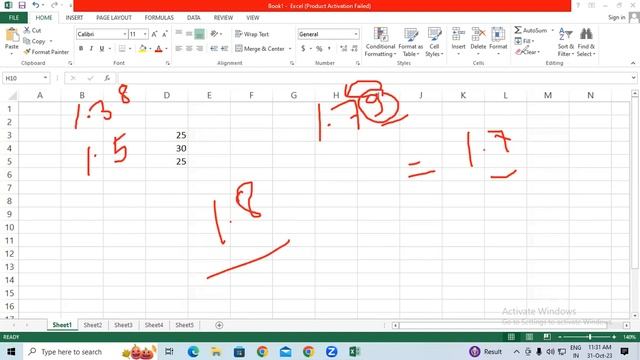Screen dimensions: 640x360
Task: Switch to Sheet2 tab
Action: point(93,325)
